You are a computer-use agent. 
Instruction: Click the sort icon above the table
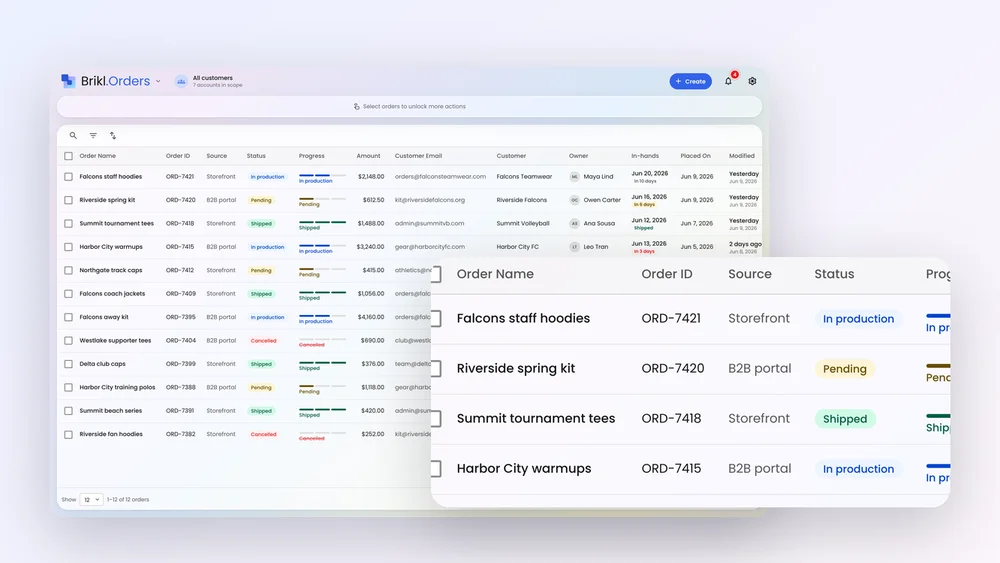(x=113, y=135)
